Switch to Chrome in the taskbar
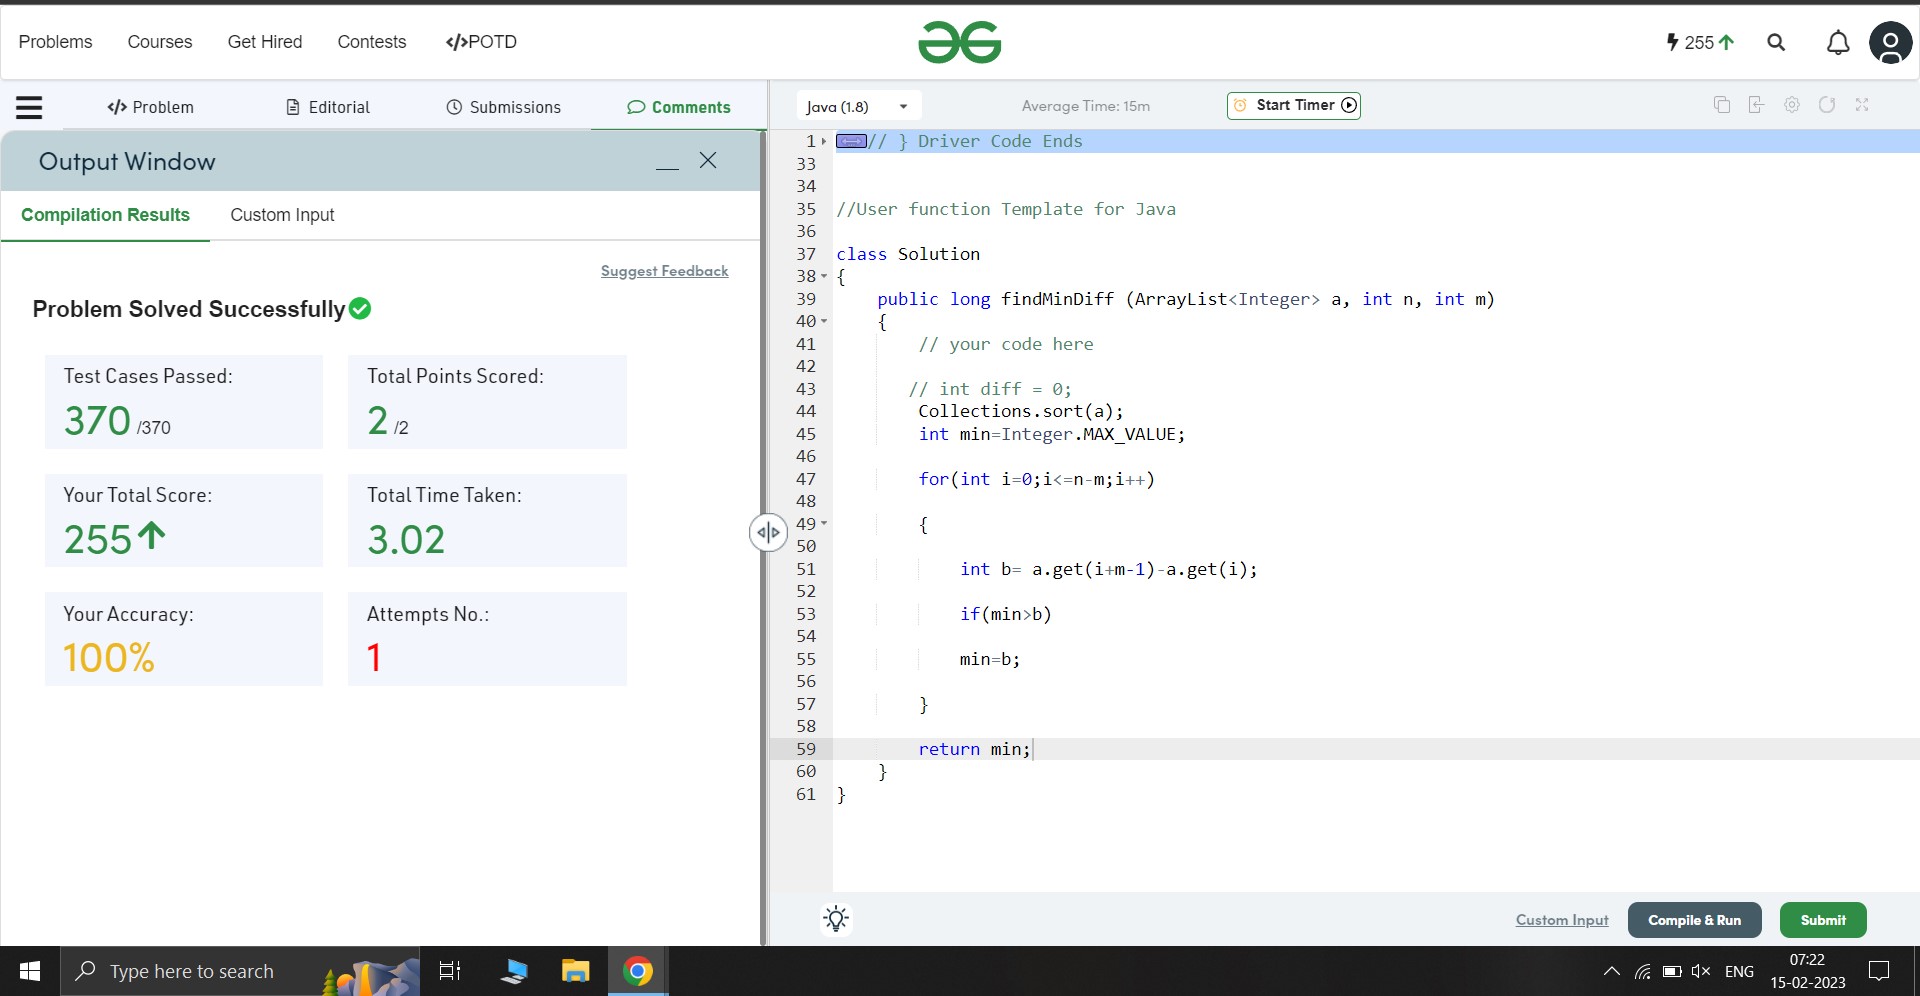 (x=638, y=971)
